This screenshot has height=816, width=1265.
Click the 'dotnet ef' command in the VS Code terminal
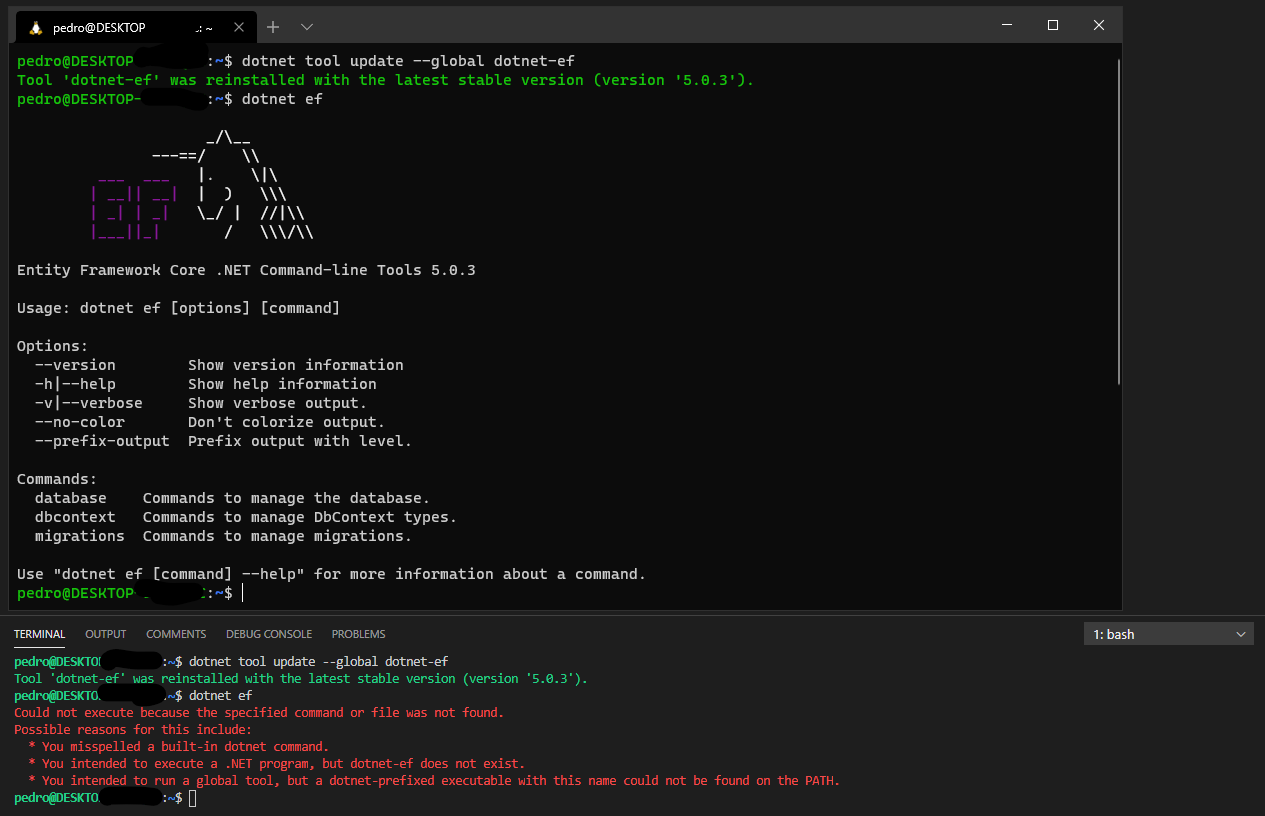coord(221,696)
